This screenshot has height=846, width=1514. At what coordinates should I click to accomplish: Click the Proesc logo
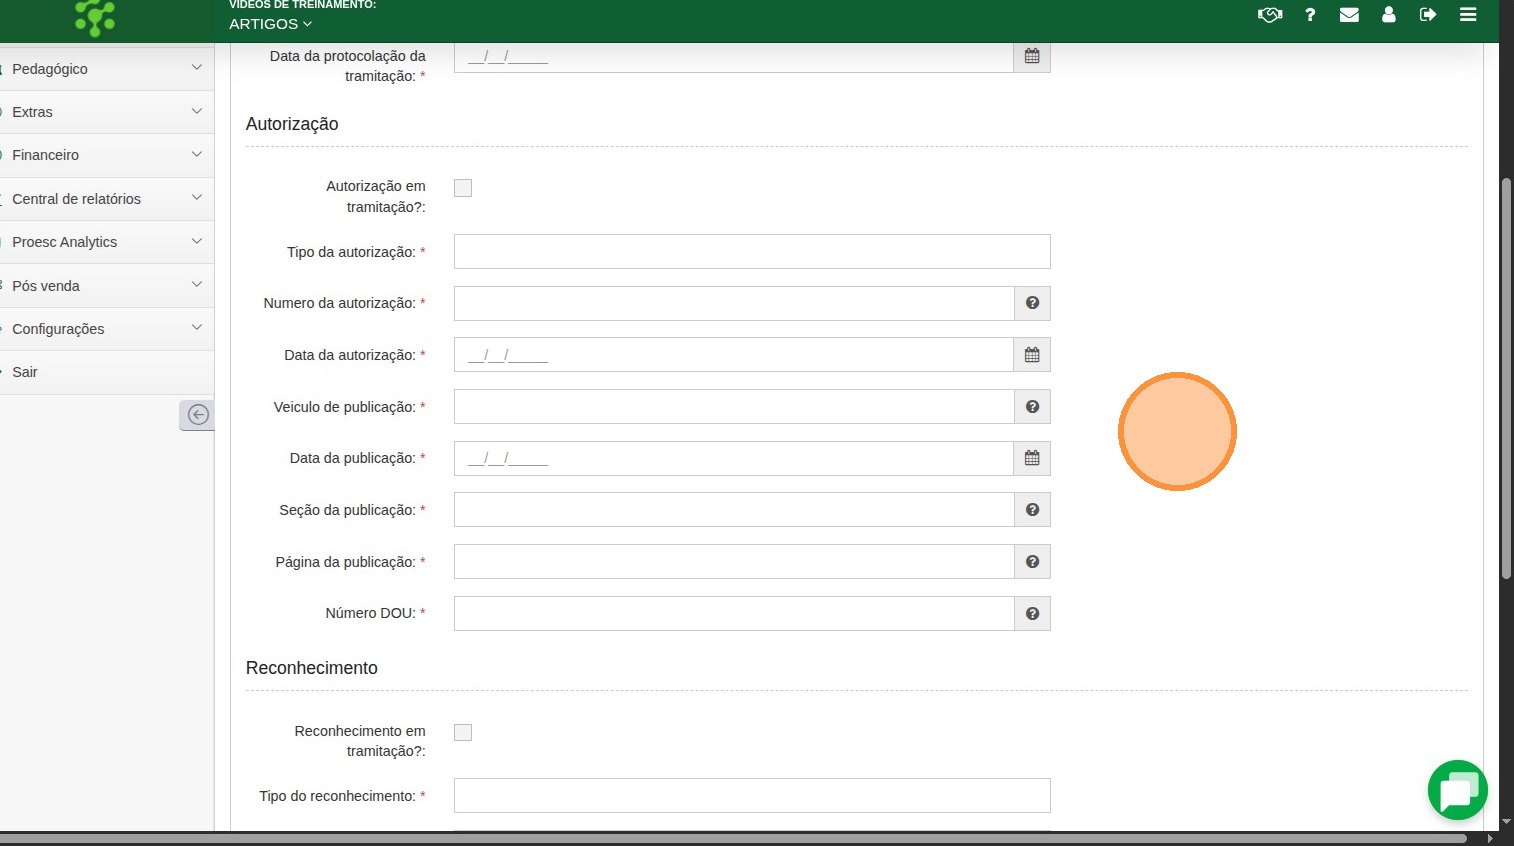tap(95, 17)
